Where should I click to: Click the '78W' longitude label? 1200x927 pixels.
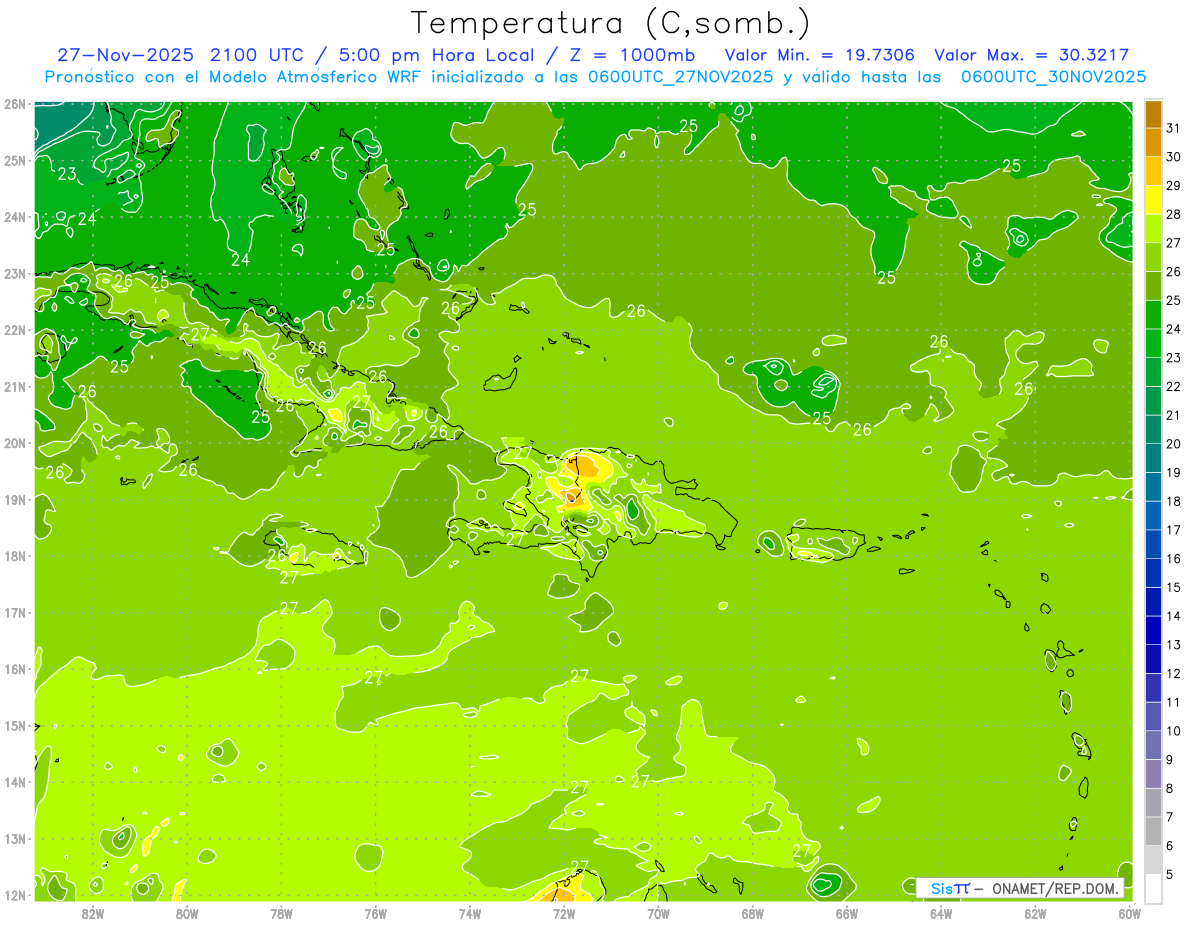(281, 913)
